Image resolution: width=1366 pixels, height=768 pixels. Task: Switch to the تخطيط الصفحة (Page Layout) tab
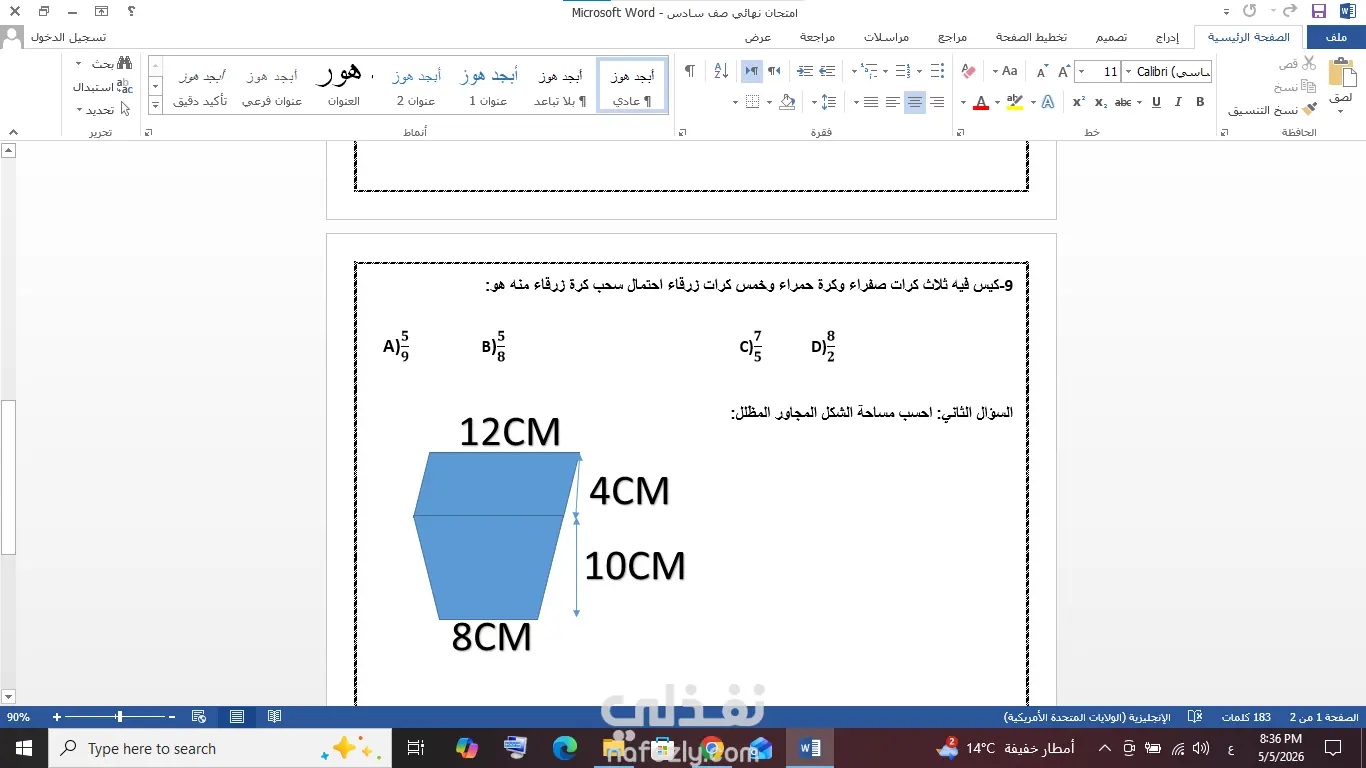(x=1031, y=37)
